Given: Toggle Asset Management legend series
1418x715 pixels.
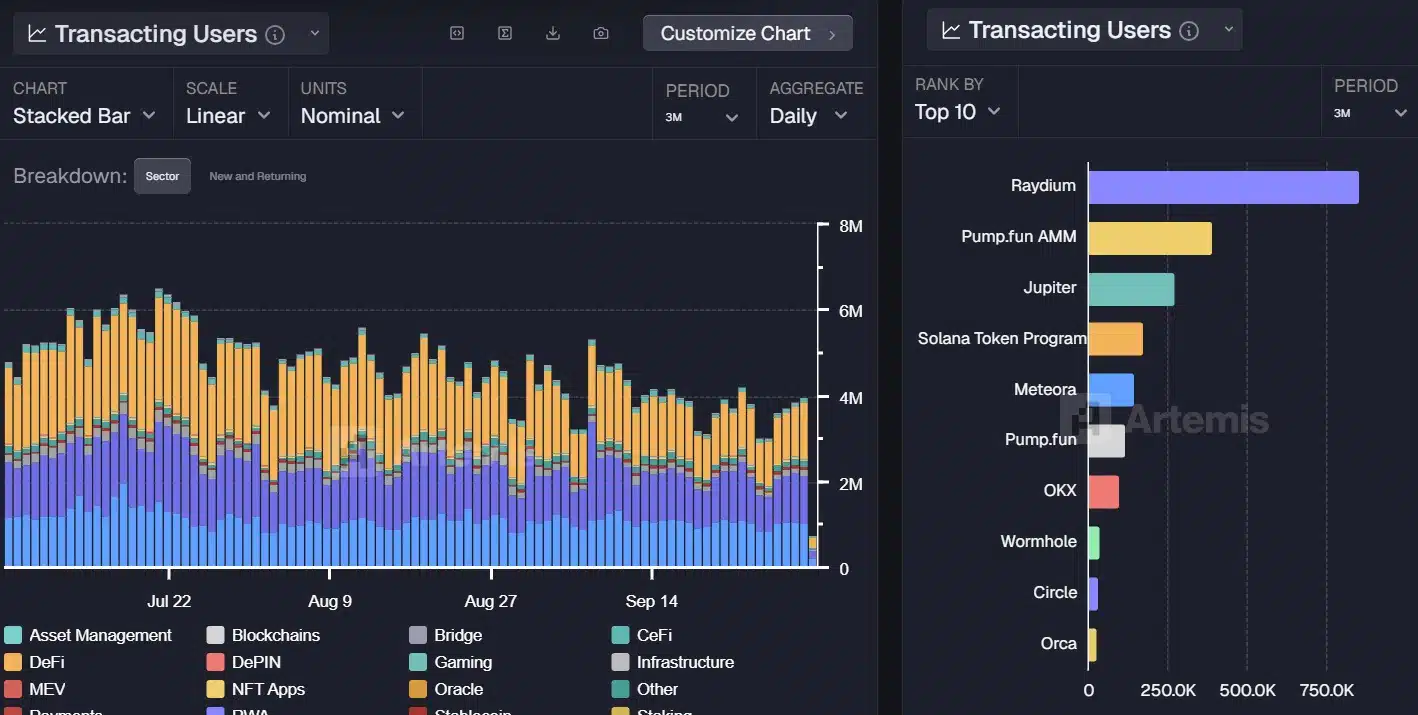Looking at the screenshot, I should [88, 635].
